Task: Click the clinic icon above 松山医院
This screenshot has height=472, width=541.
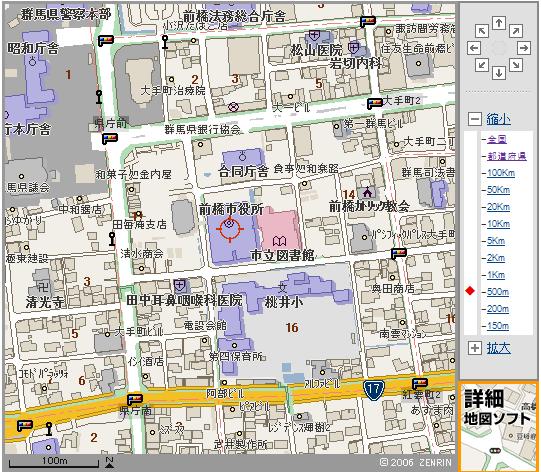Action: (314, 35)
